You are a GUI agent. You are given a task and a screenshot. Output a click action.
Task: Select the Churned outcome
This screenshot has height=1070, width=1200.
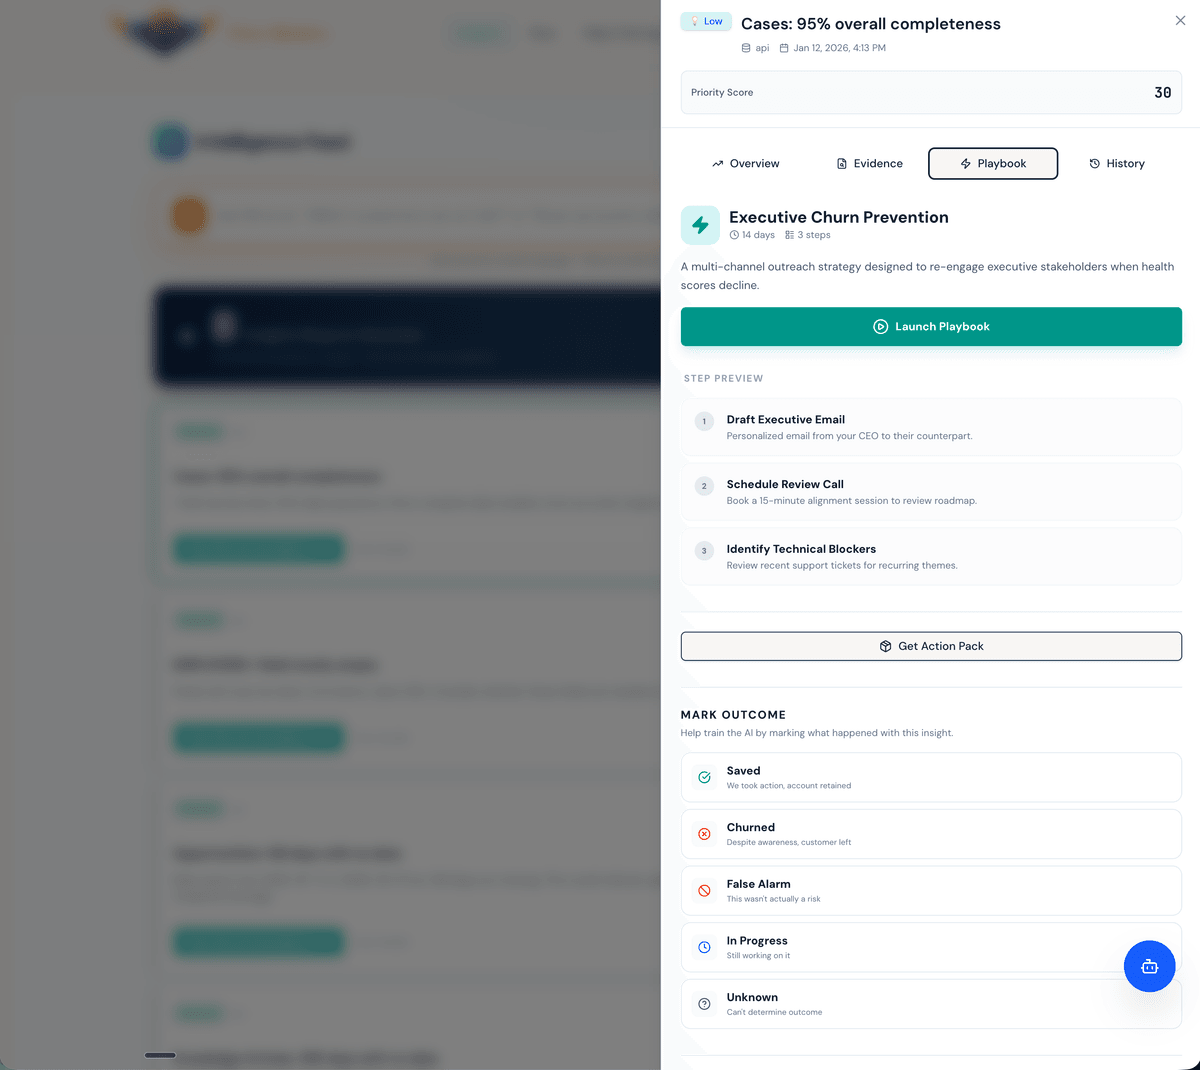931,834
